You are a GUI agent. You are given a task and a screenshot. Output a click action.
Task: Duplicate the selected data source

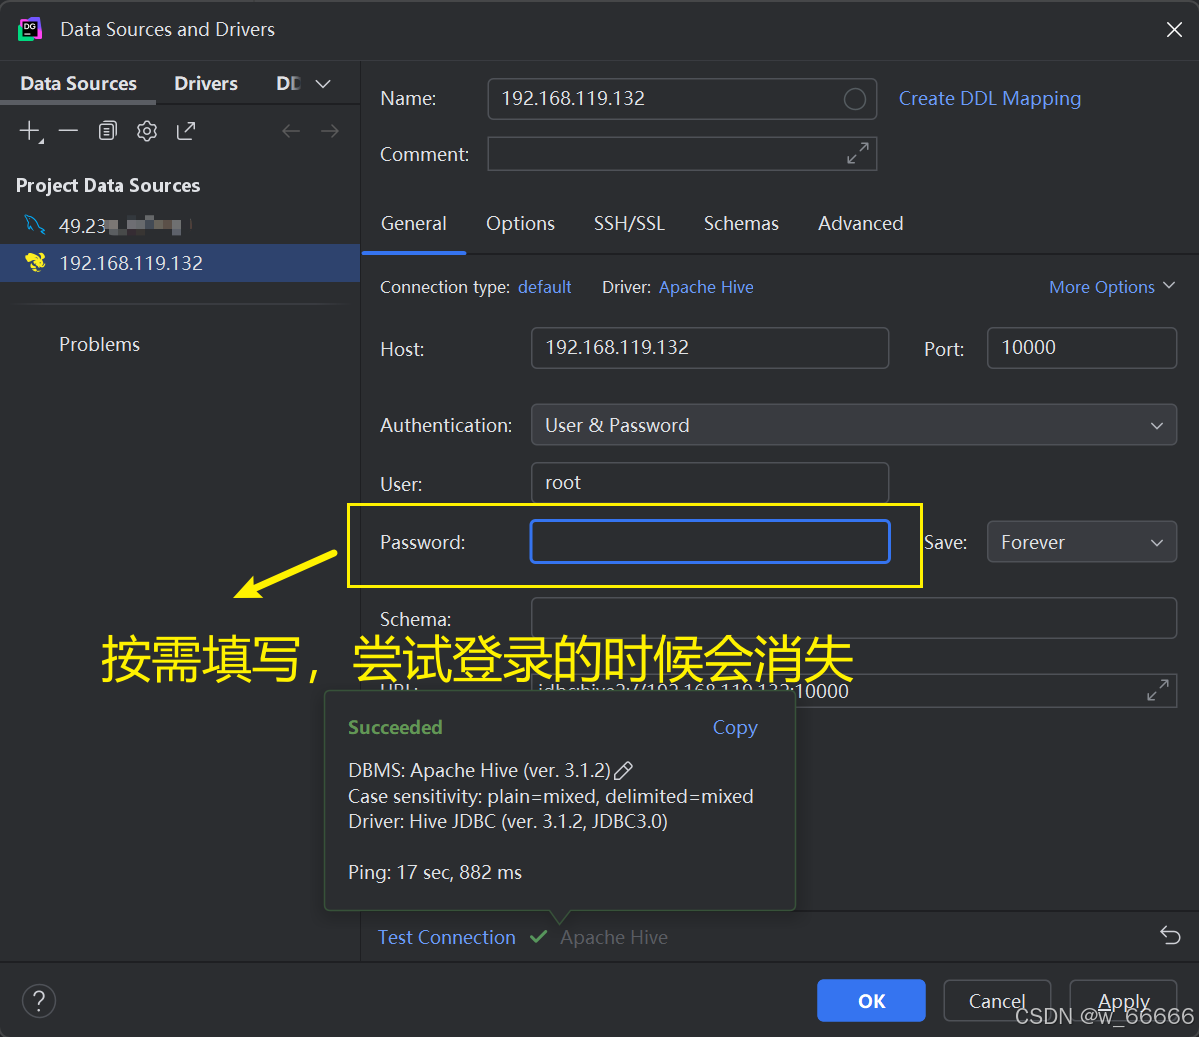(x=108, y=132)
